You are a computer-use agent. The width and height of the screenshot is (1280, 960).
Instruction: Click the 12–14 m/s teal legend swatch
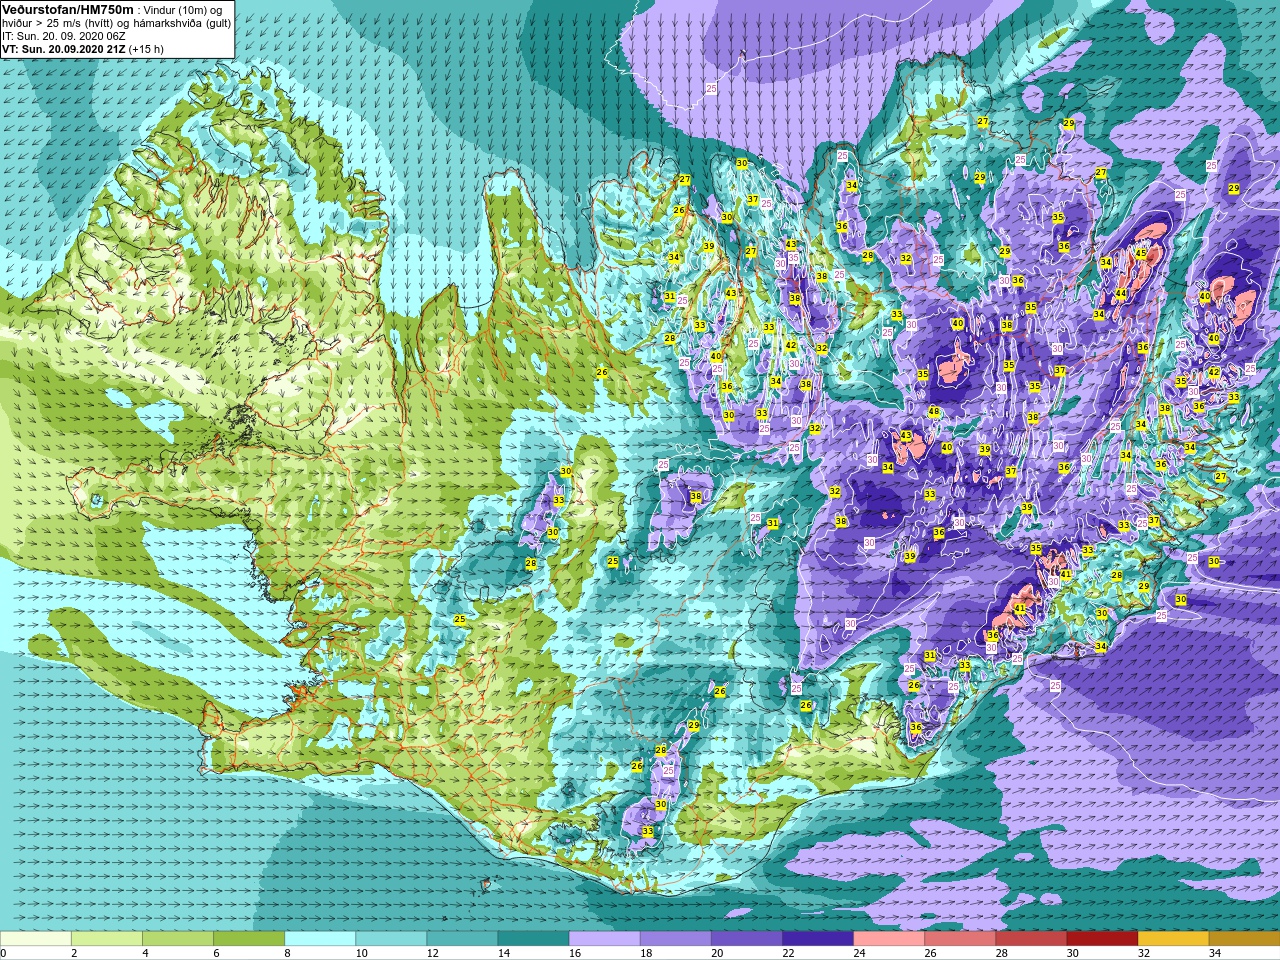click(x=462, y=939)
